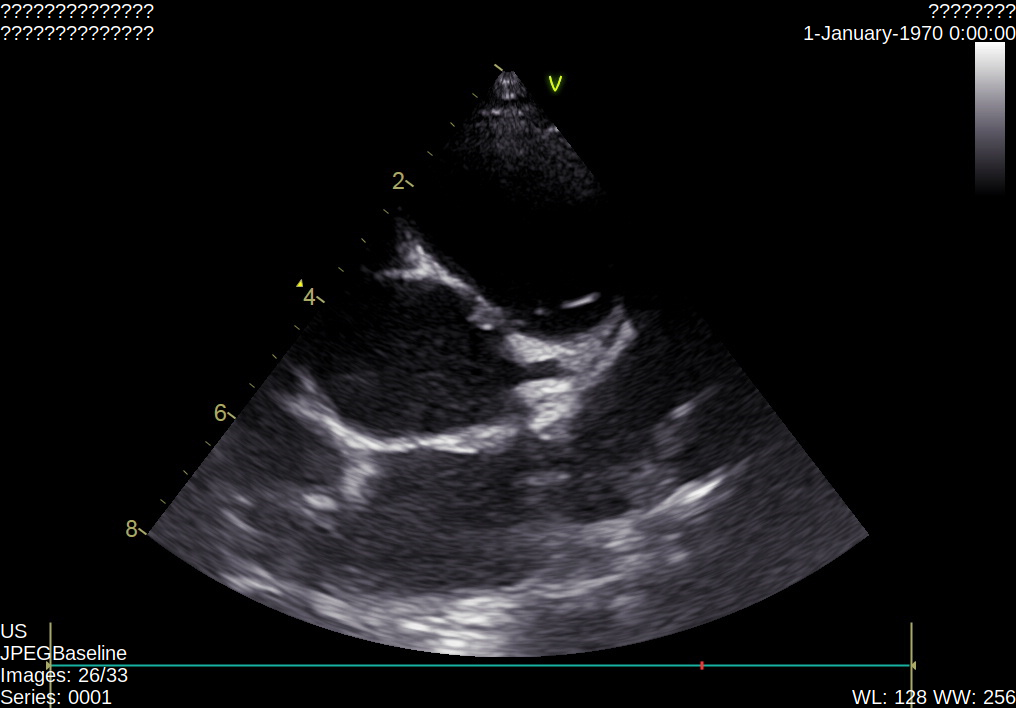Click the US modality label
This screenshot has width=1016, height=708.
12,631
